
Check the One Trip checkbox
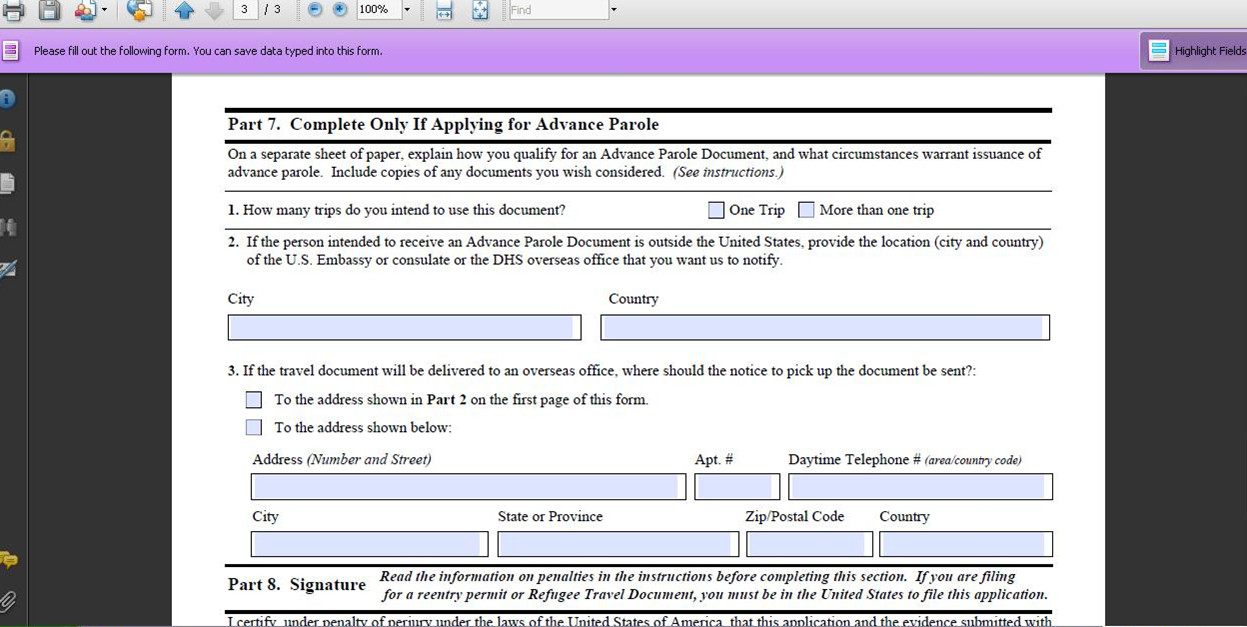click(x=716, y=210)
